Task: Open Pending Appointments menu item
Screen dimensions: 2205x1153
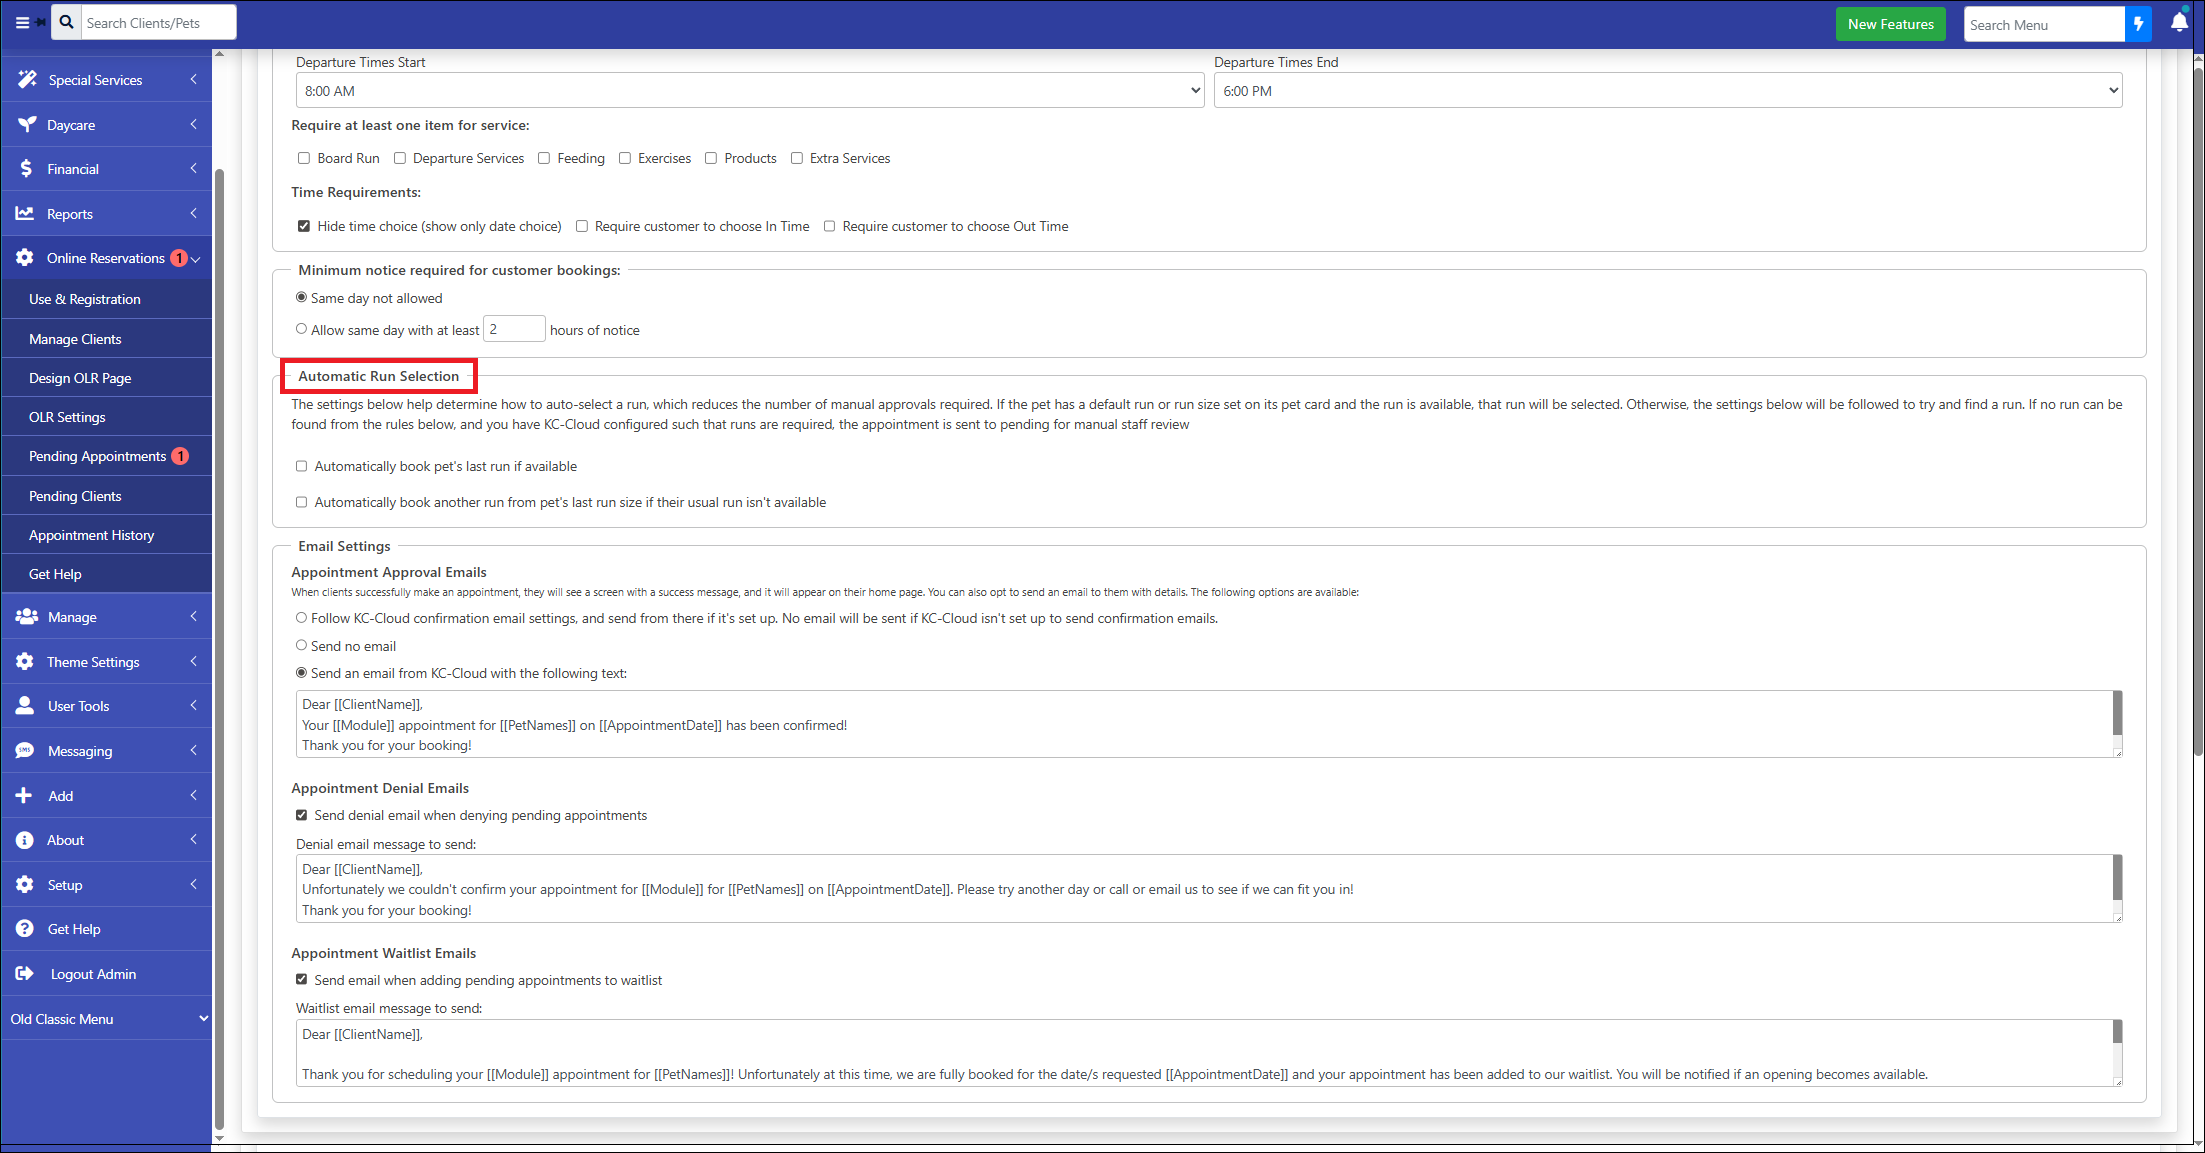Action: (x=97, y=456)
